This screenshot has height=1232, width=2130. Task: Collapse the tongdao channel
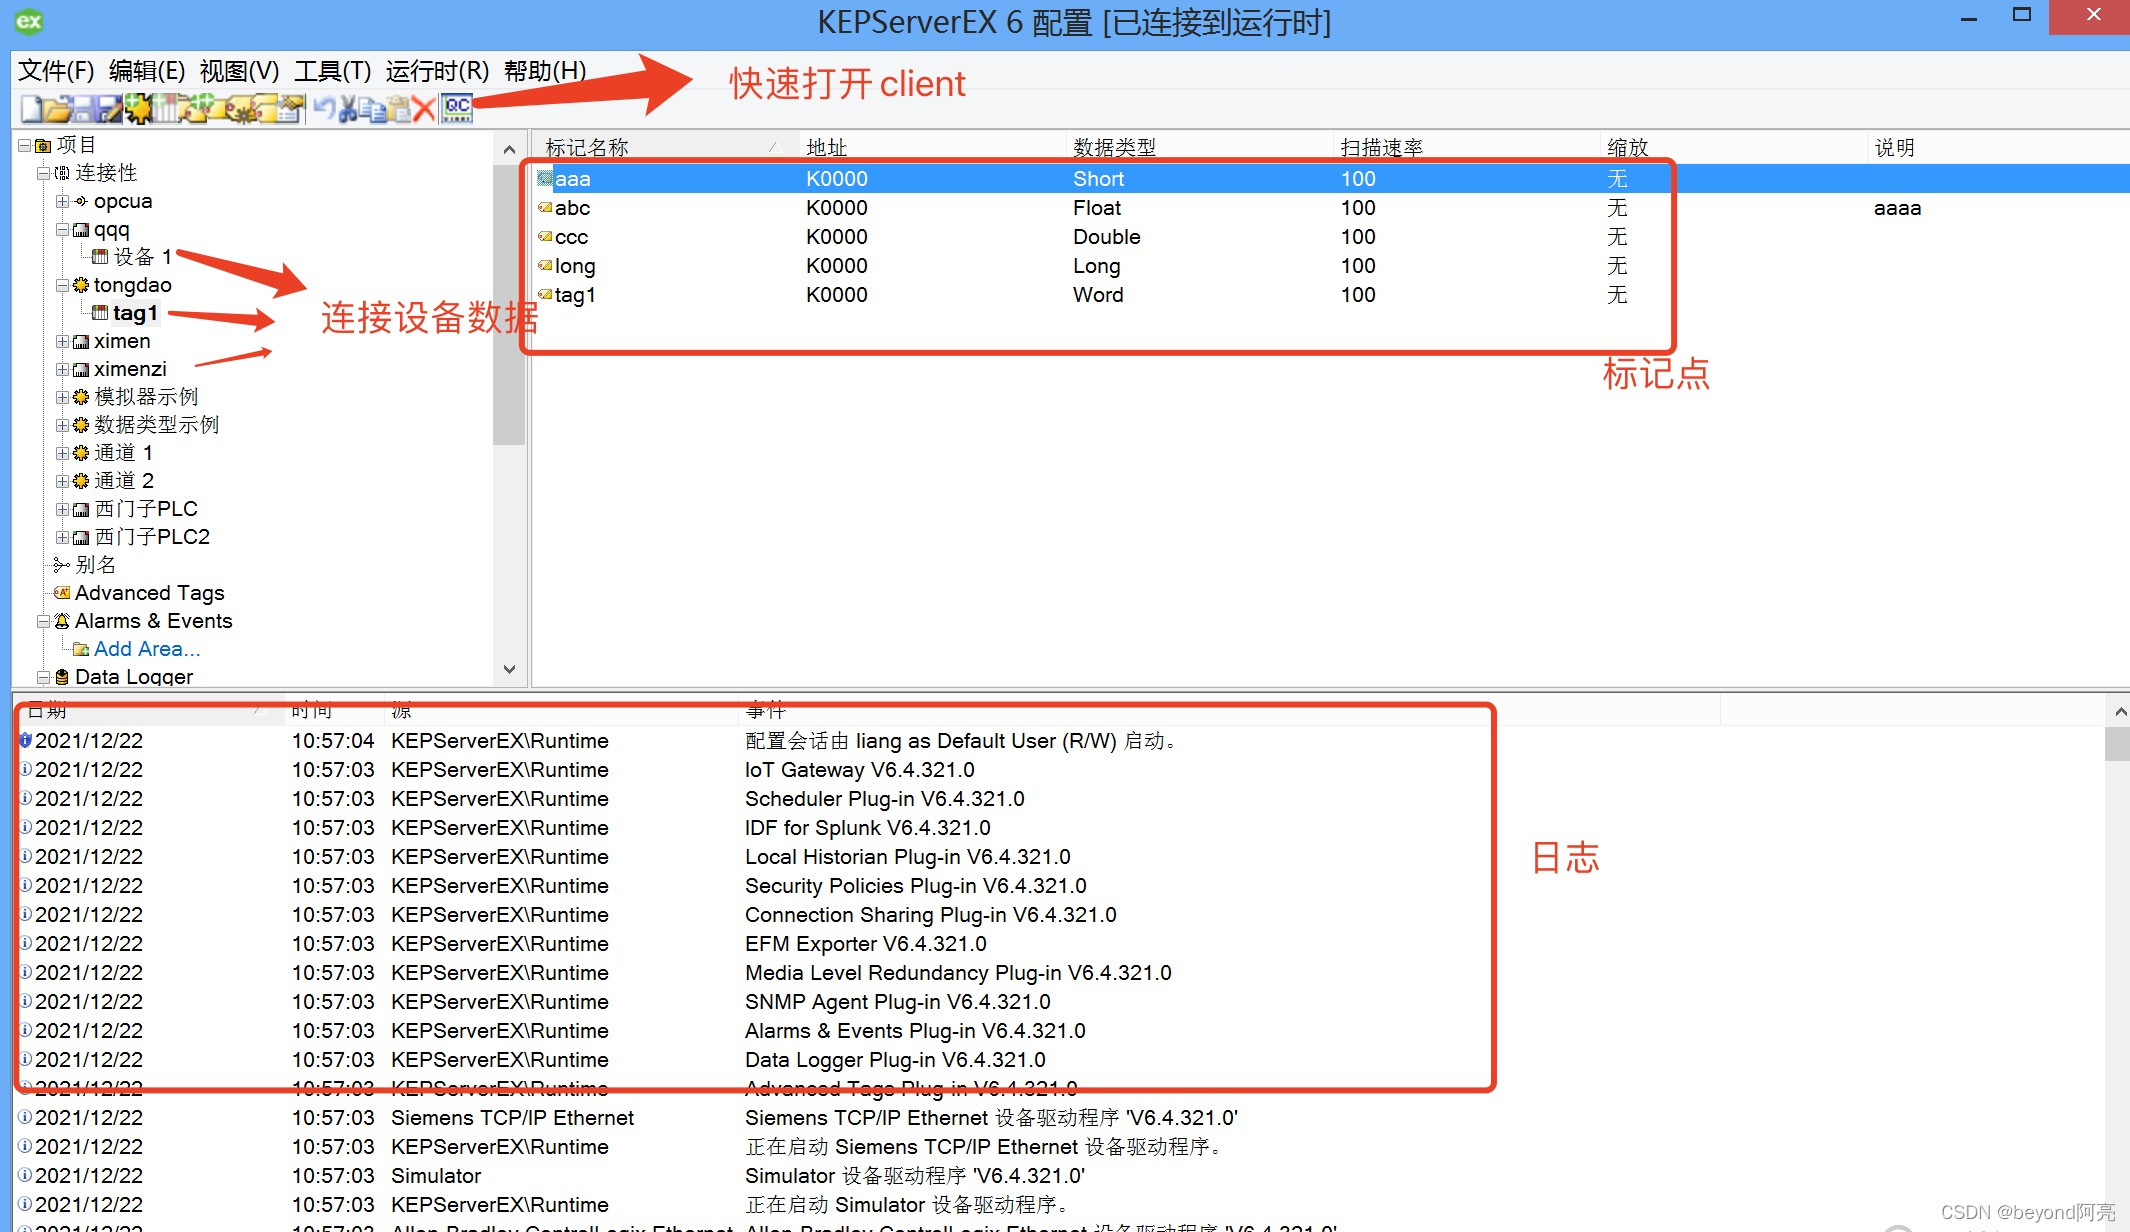click(x=62, y=285)
